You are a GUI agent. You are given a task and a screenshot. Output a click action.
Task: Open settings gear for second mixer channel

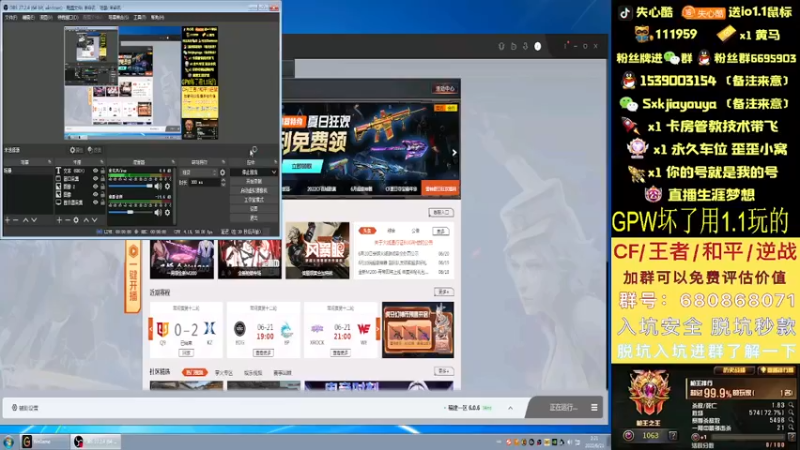[167, 212]
